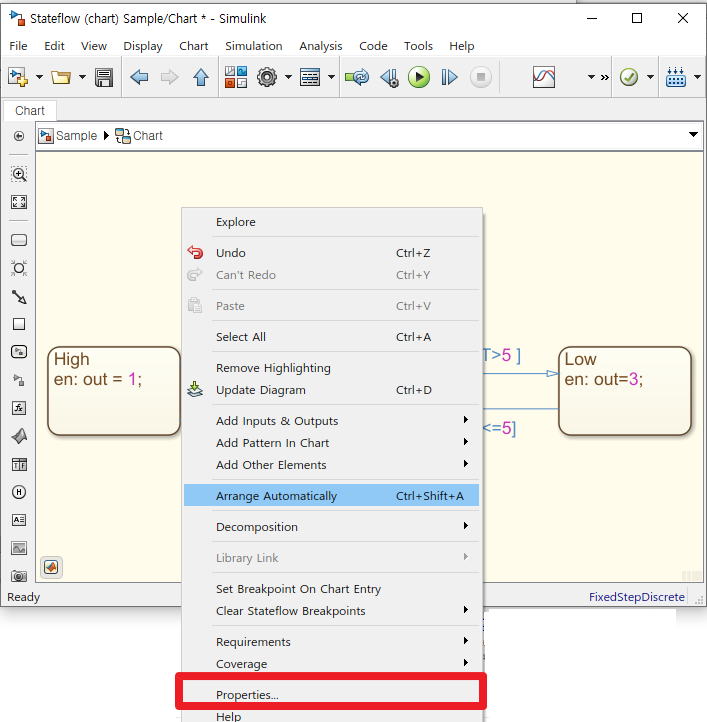Choose Update Diagram in the context menu
Image resolution: width=707 pixels, height=722 pixels.
coord(331,390)
